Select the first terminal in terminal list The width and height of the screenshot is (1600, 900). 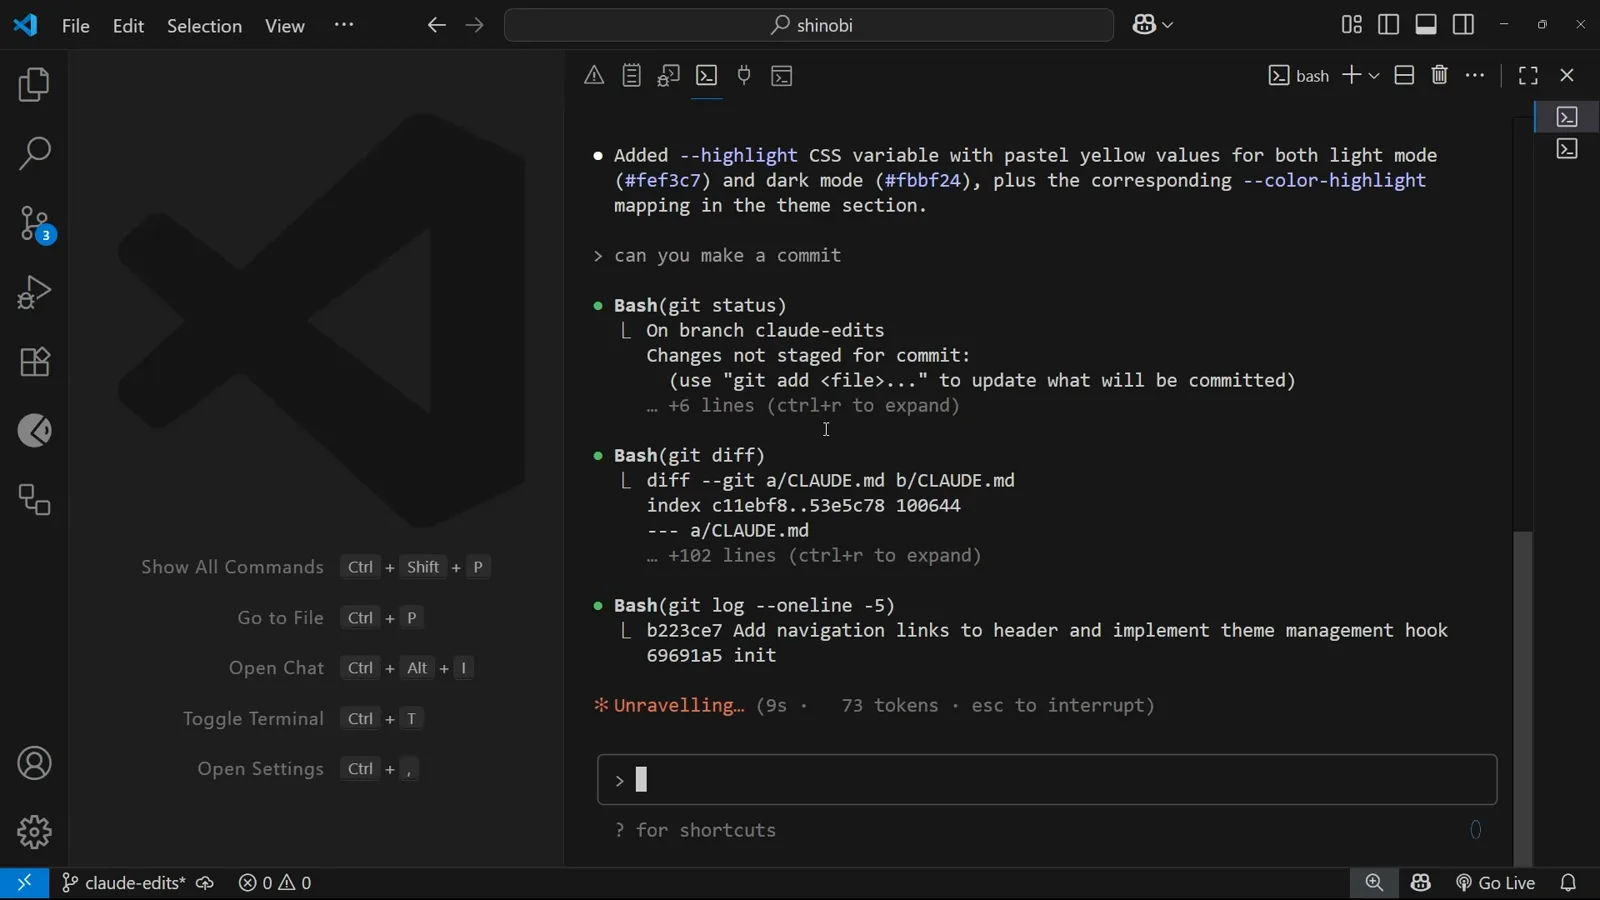tap(1567, 117)
